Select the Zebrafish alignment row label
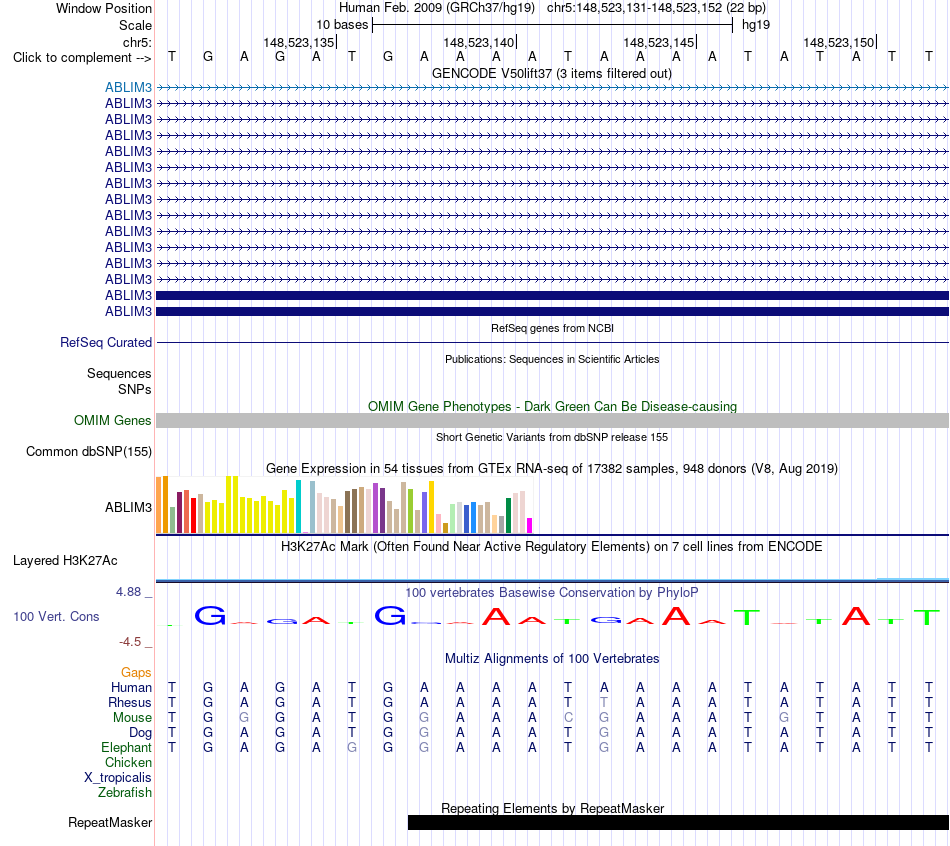This screenshot has width=950, height=846. pos(125,793)
